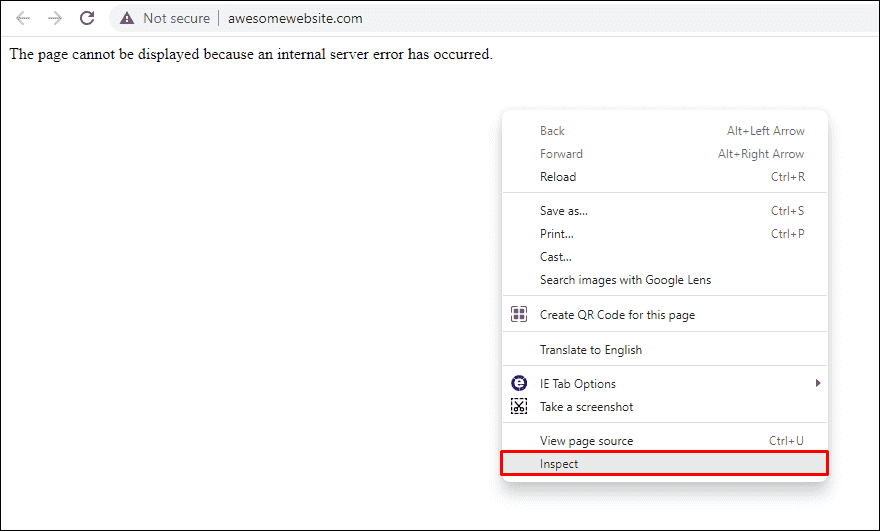Select Forward in the context menu
The height and width of the screenshot is (531, 880).
point(665,154)
